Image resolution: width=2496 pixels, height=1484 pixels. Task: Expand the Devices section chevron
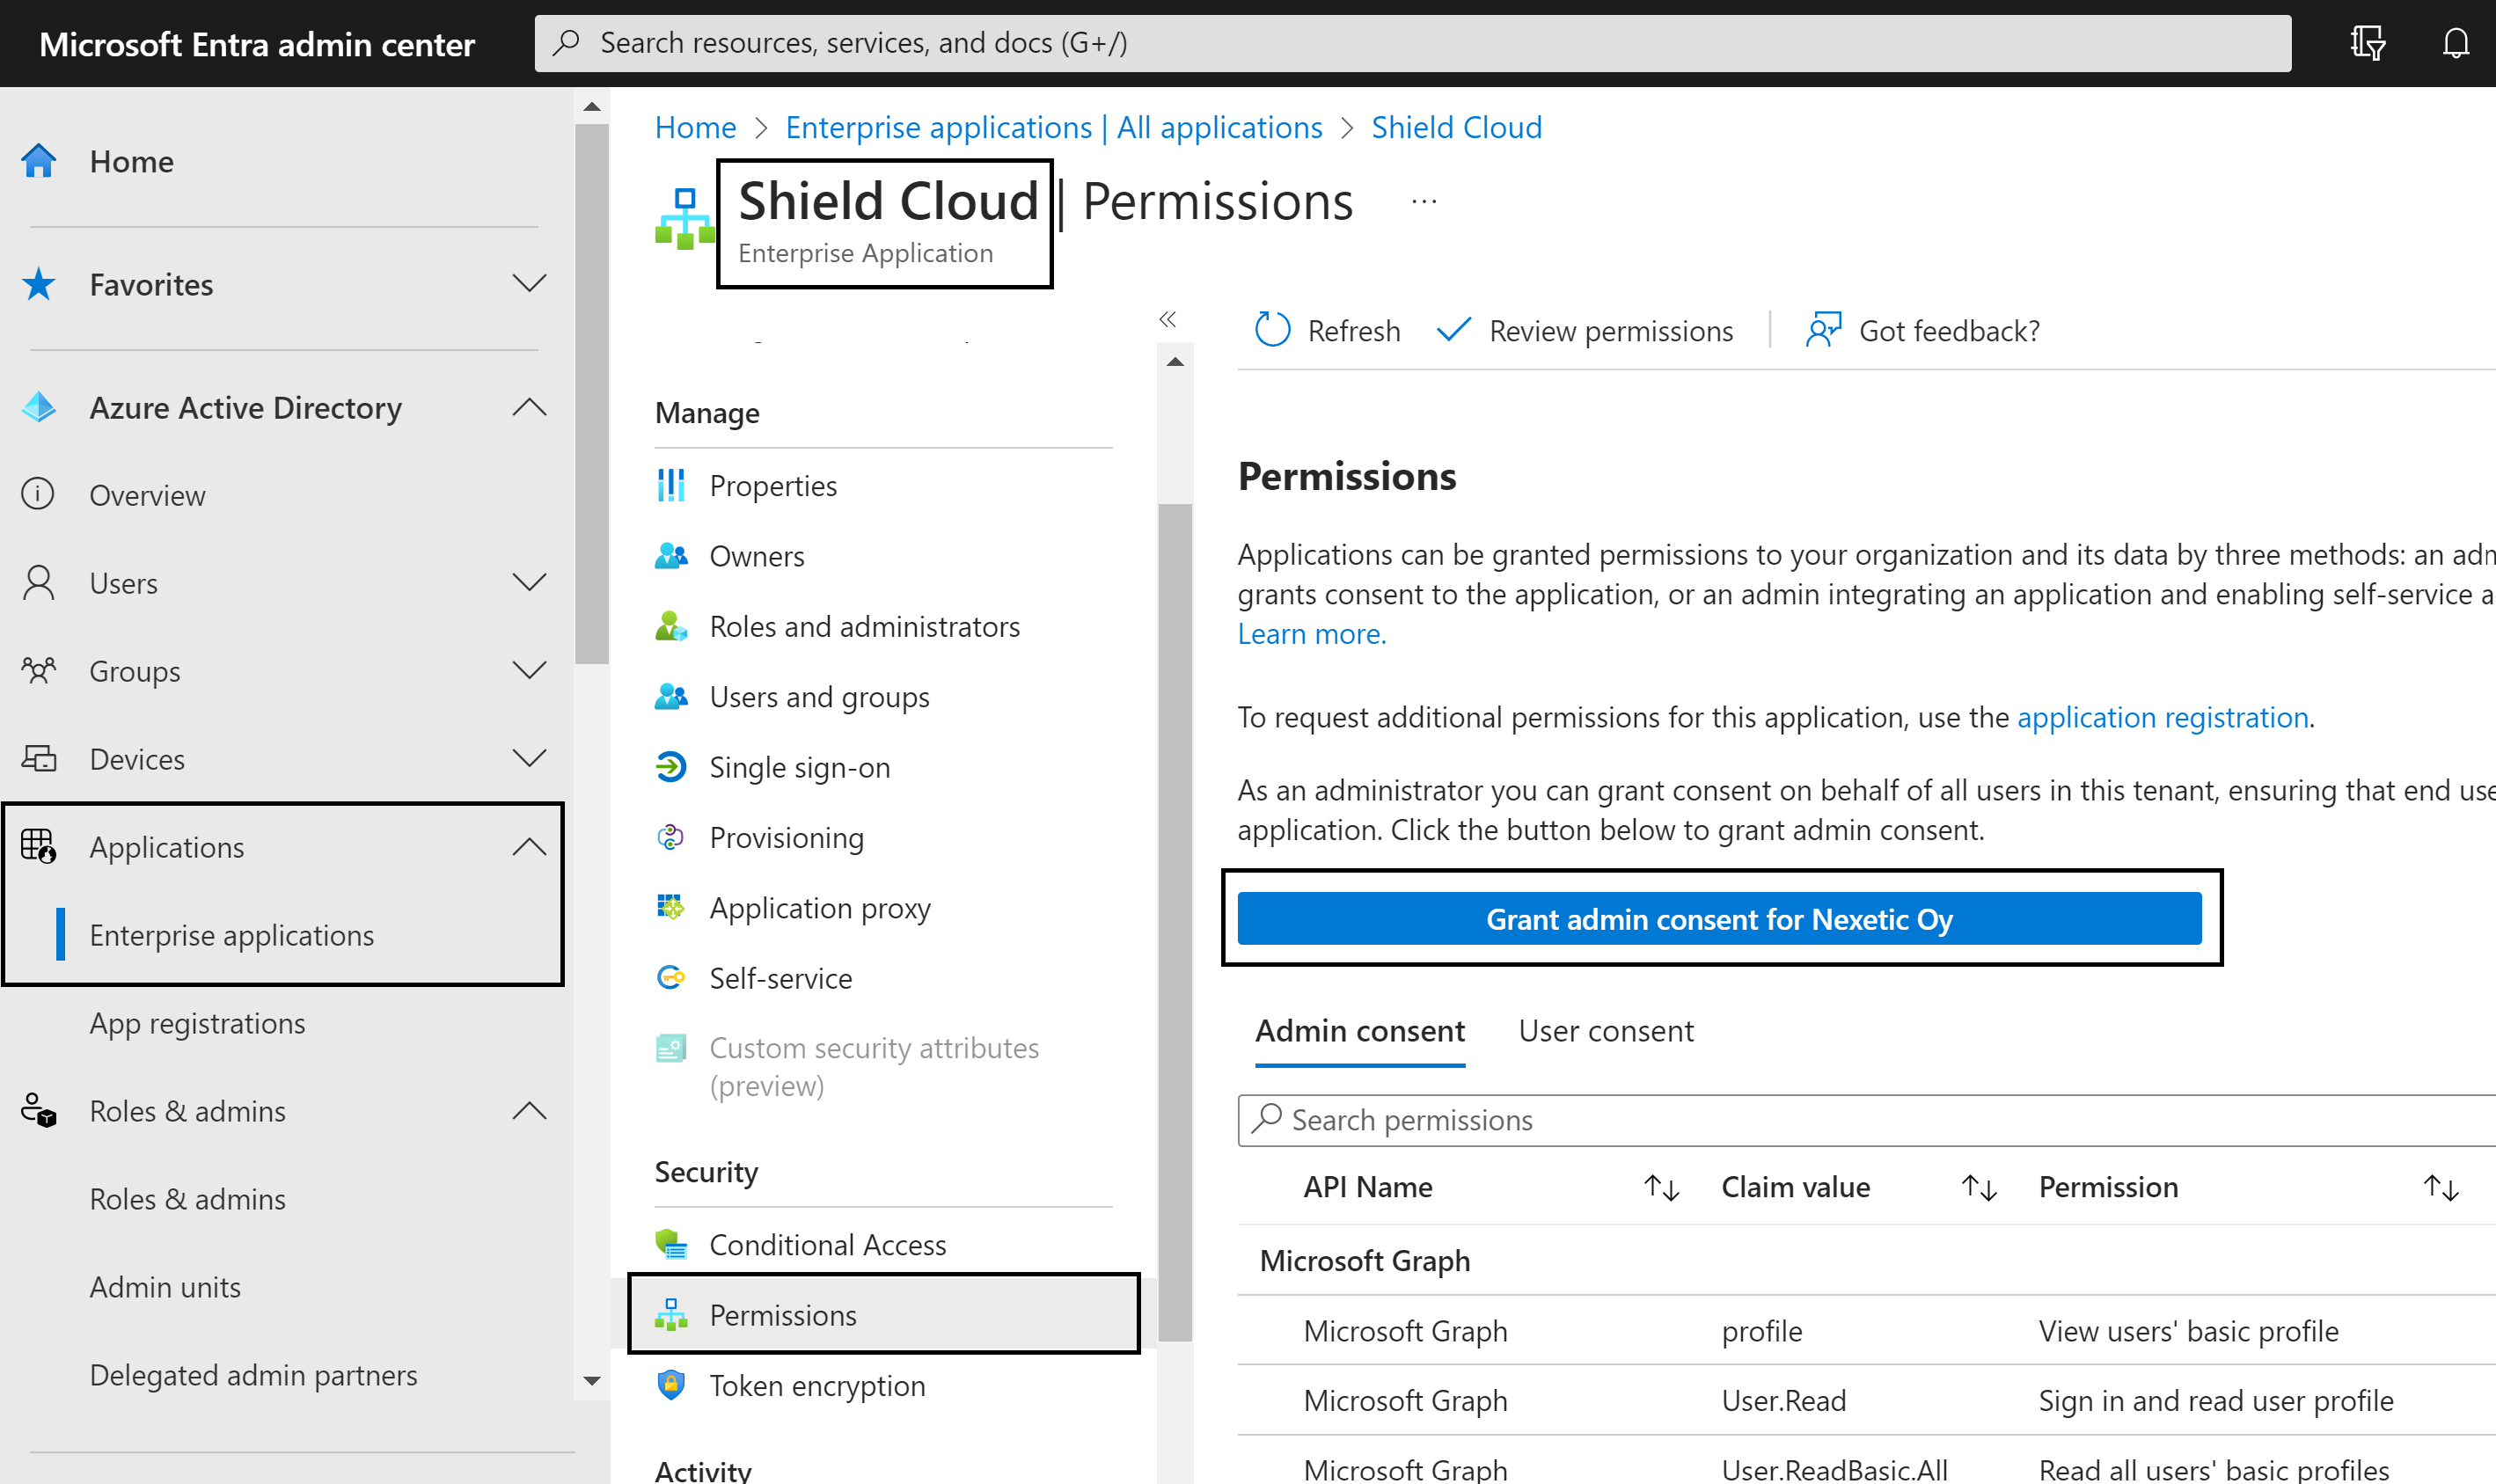point(529,758)
